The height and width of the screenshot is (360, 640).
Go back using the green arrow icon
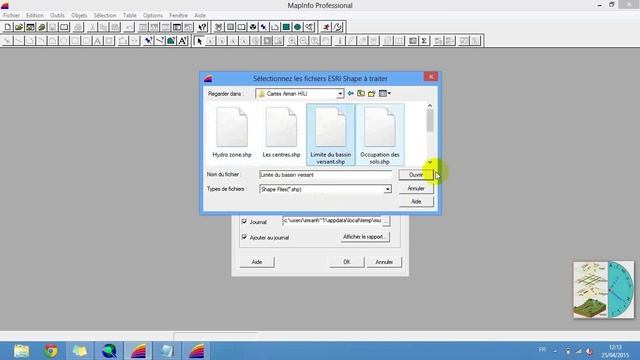click(x=351, y=93)
